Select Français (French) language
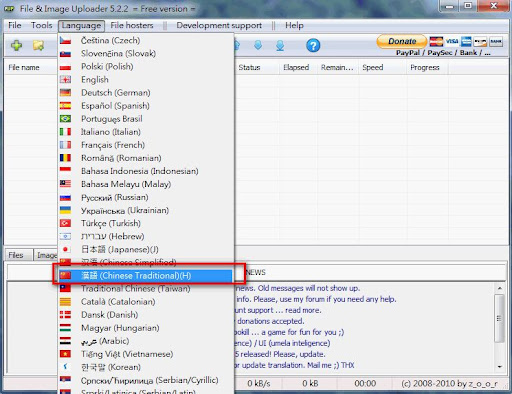 click(146, 145)
